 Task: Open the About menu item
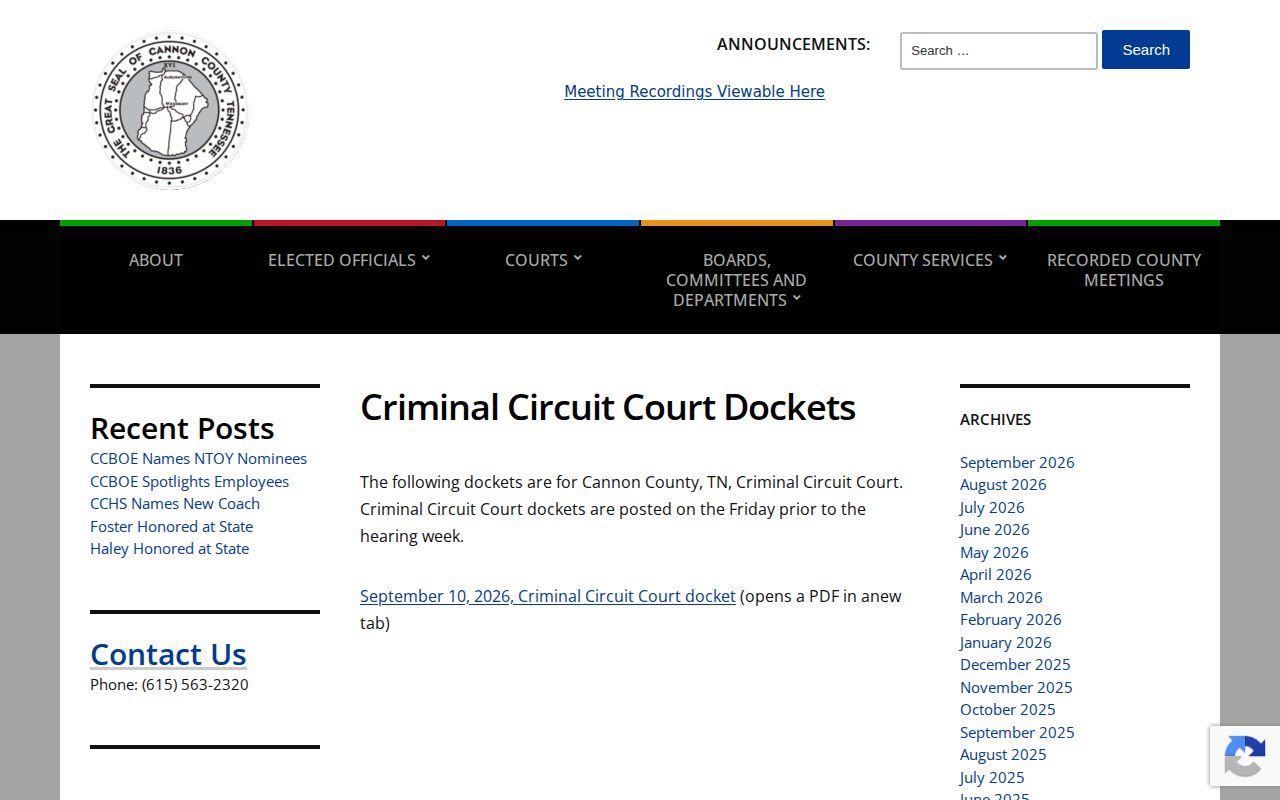click(156, 260)
